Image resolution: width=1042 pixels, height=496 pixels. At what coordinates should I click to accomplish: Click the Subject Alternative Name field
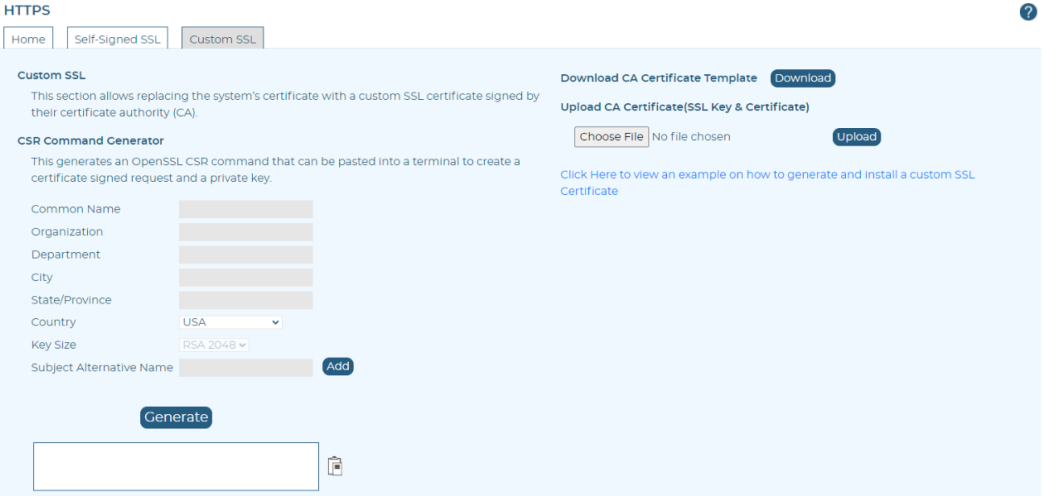click(245, 367)
